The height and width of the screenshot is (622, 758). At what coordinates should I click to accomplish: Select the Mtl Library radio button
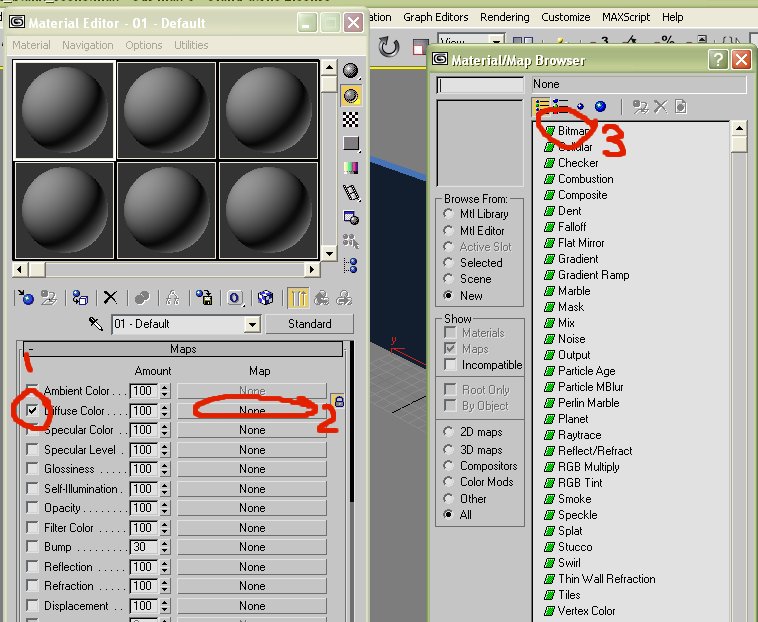point(450,214)
